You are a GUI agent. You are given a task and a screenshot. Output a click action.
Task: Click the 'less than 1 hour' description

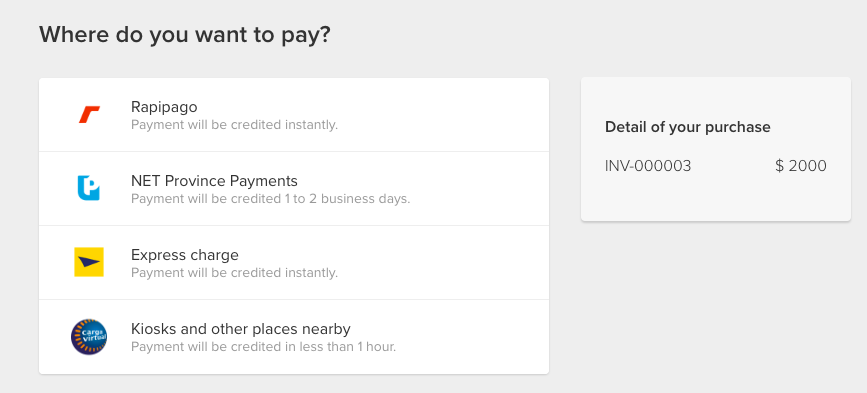[263, 347]
